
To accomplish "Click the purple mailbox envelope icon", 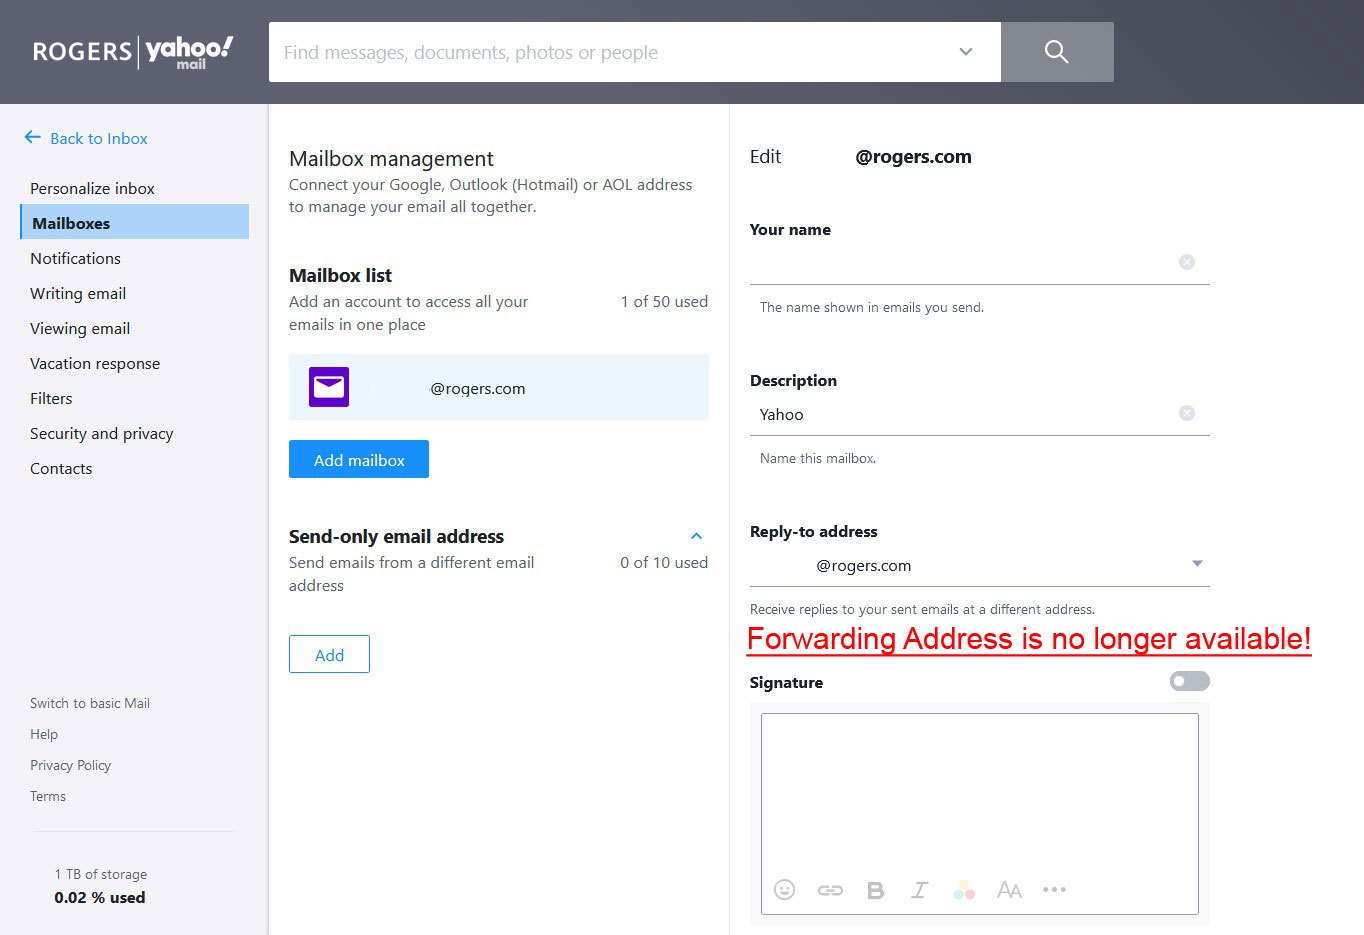I will click(329, 387).
